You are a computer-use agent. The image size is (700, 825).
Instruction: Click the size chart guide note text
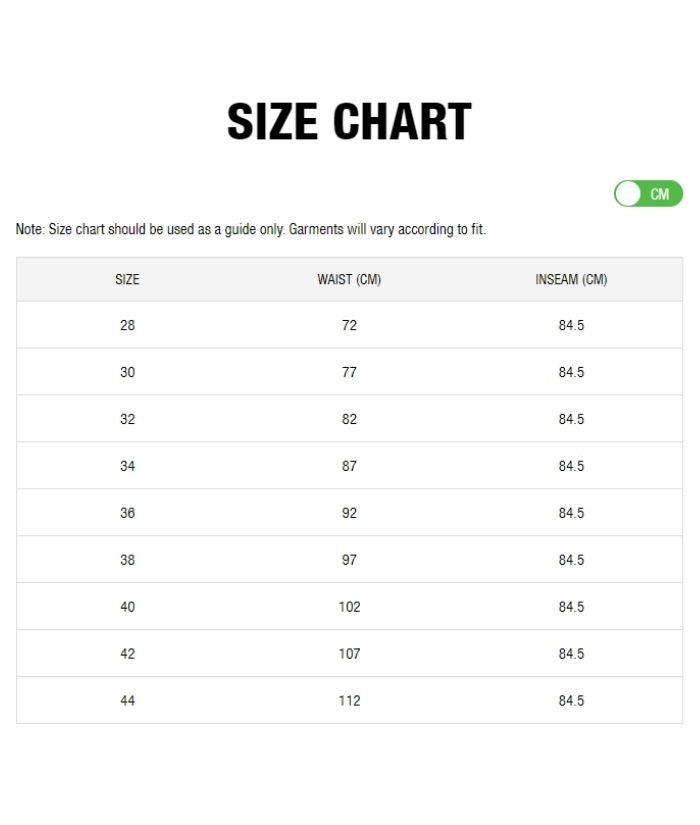[248, 229]
